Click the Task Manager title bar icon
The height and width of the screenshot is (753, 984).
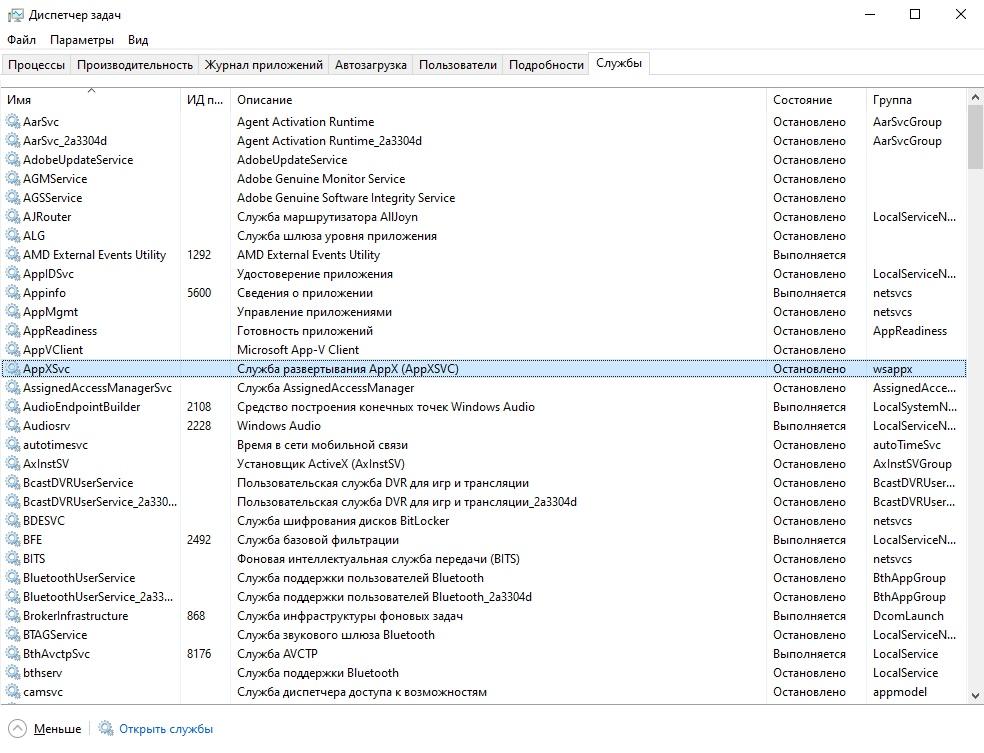[x=15, y=14]
